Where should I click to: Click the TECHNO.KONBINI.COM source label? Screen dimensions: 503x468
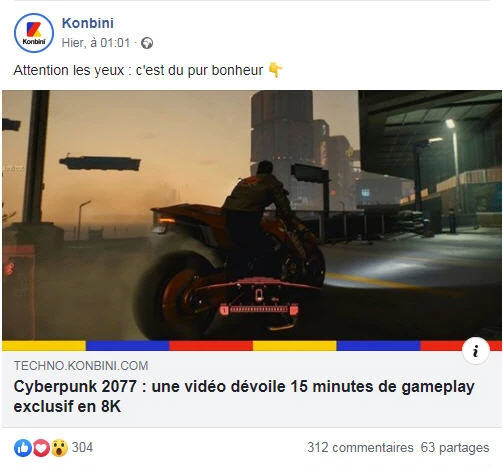tap(81, 366)
